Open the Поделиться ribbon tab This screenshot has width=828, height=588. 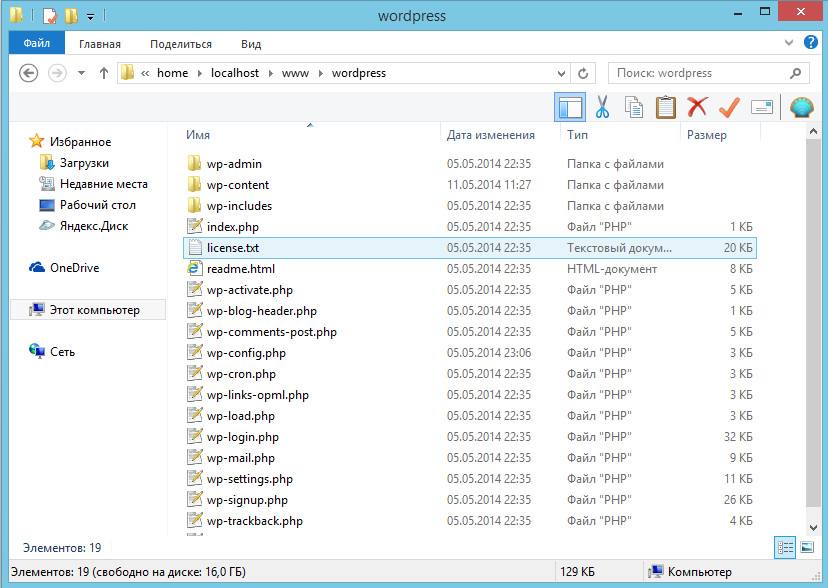(181, 44)
